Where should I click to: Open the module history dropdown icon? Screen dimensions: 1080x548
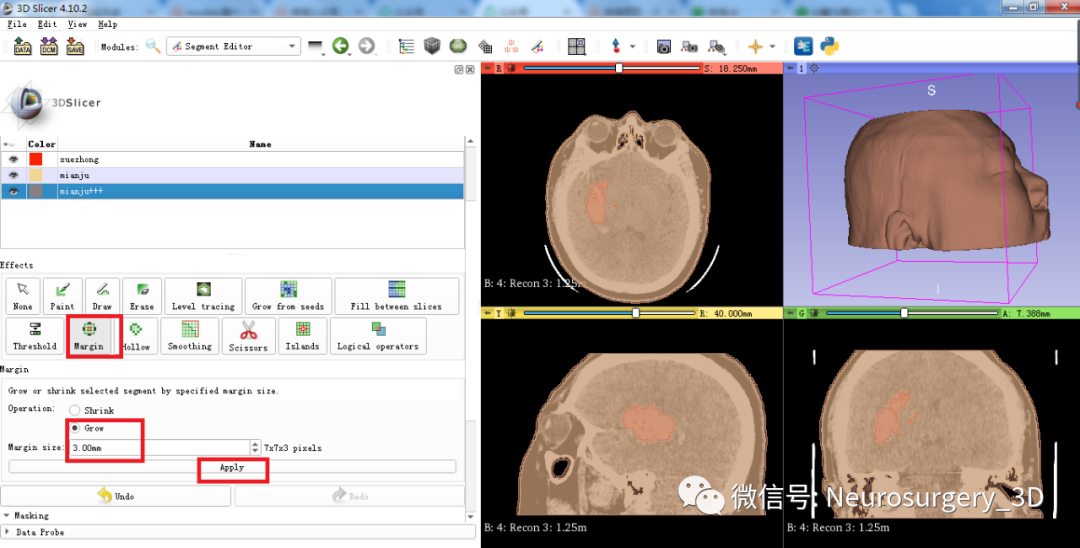tap(315, 47)
